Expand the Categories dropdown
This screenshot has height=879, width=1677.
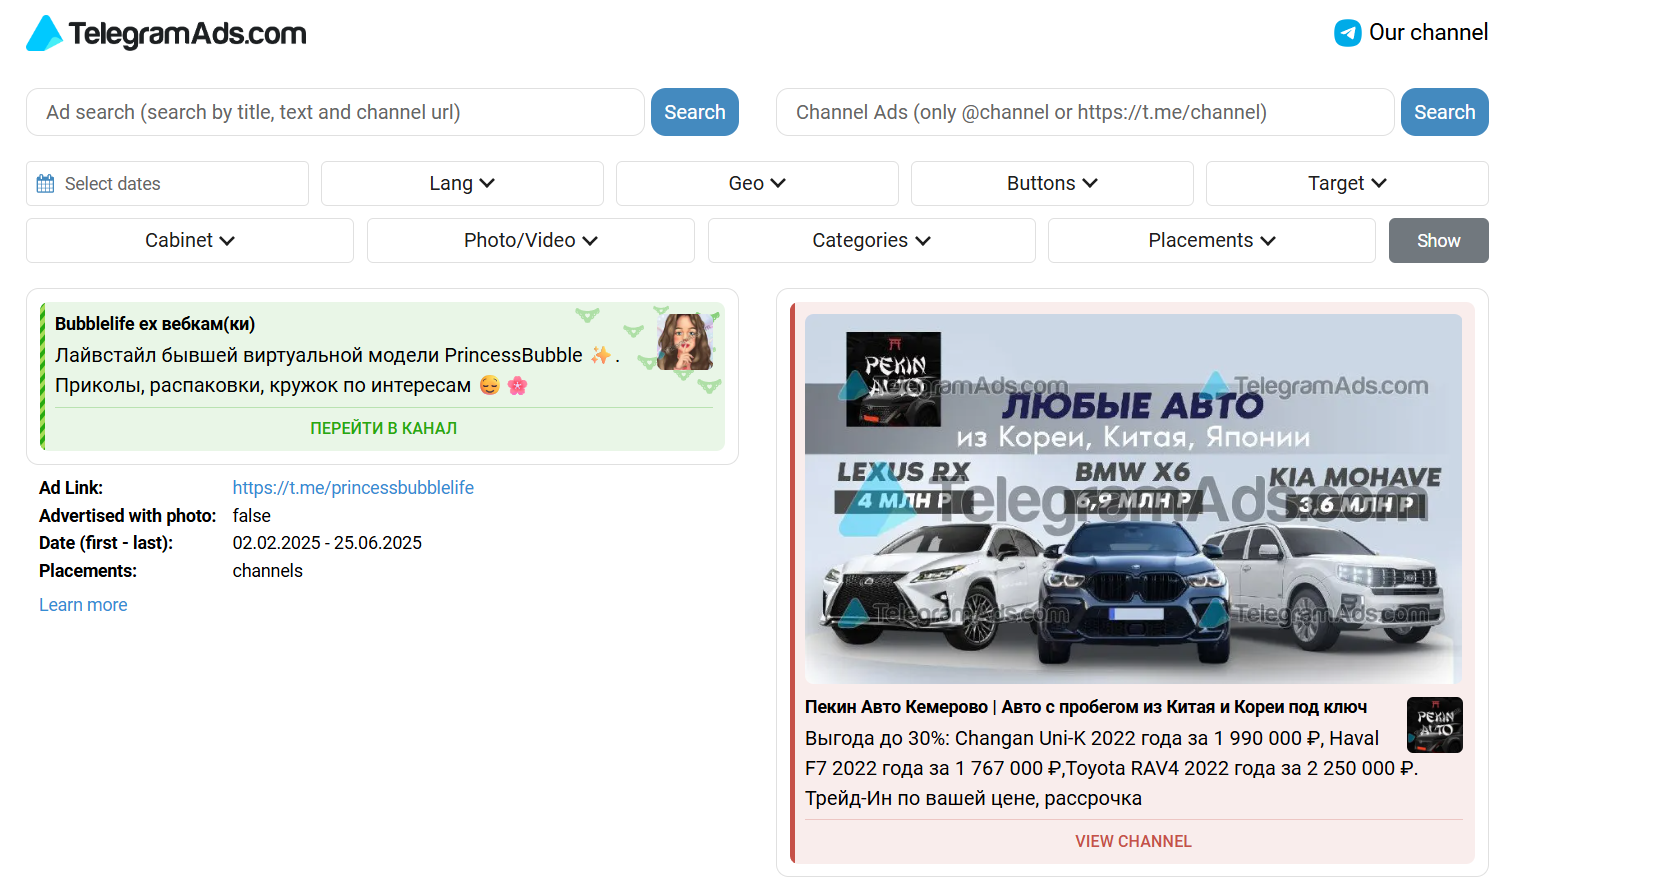[872, 241]
